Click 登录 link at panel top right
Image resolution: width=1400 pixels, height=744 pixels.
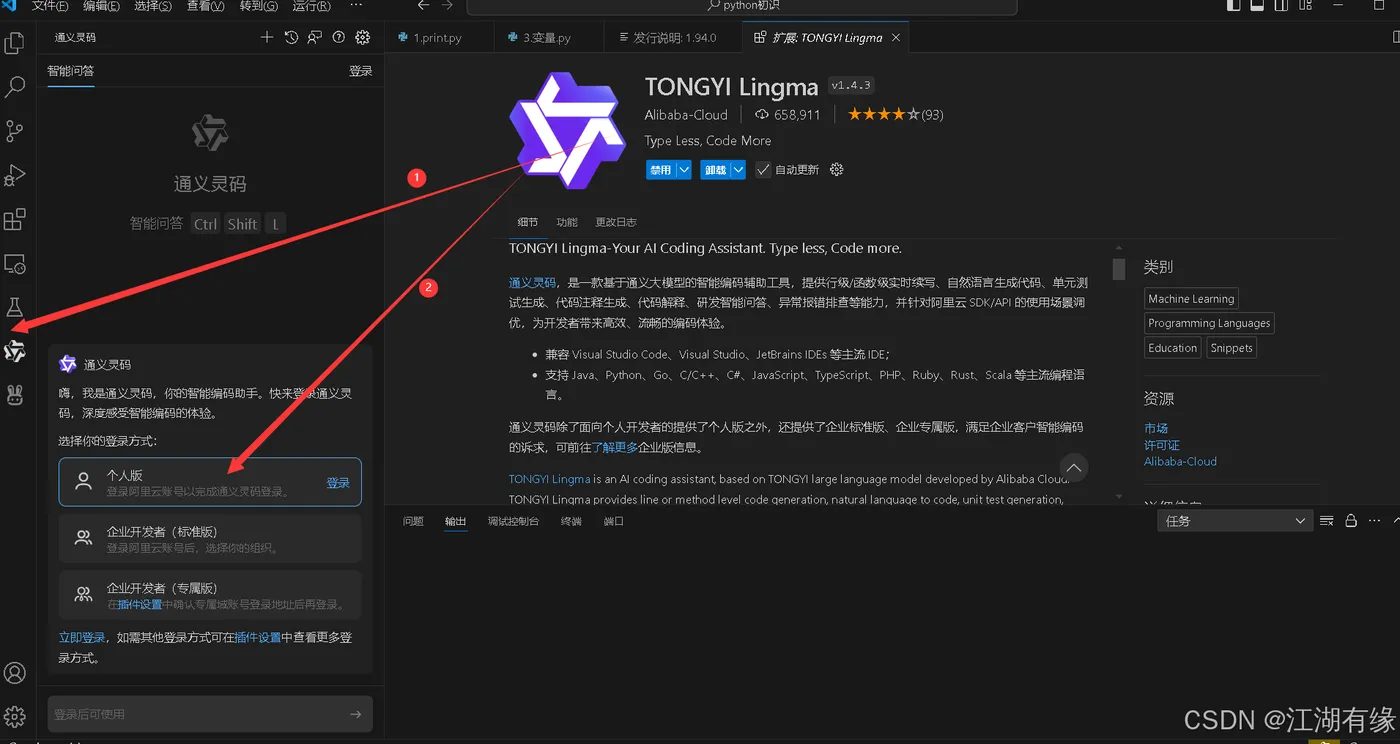361,71
